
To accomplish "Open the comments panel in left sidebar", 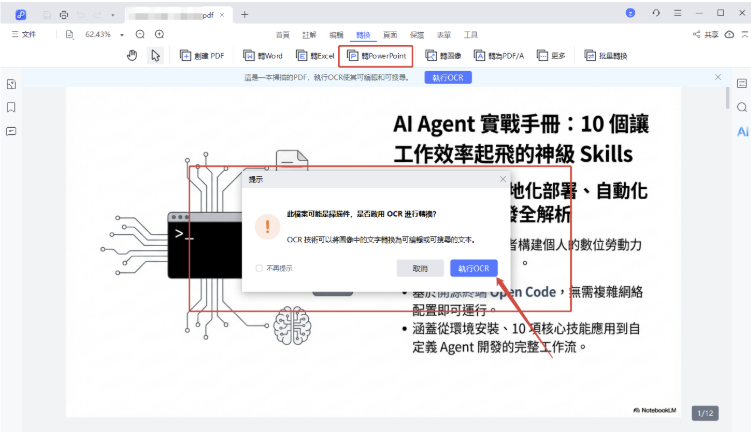I will (11, 131).
